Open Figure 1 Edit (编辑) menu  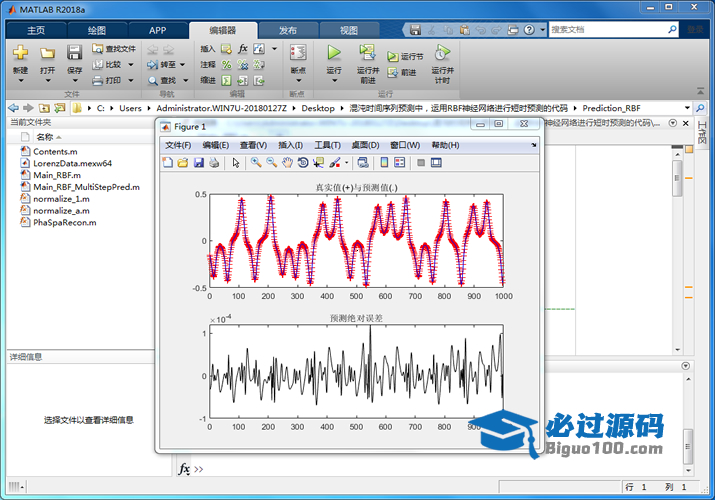pyautogui.click(x=215, y=145)
